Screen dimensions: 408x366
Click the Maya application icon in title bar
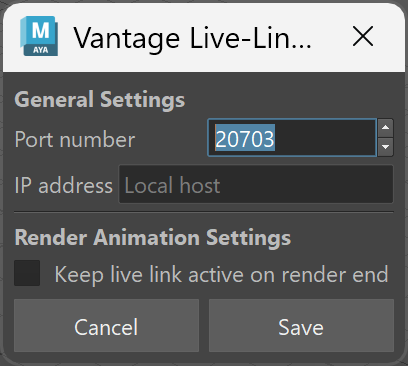(39, 36)
